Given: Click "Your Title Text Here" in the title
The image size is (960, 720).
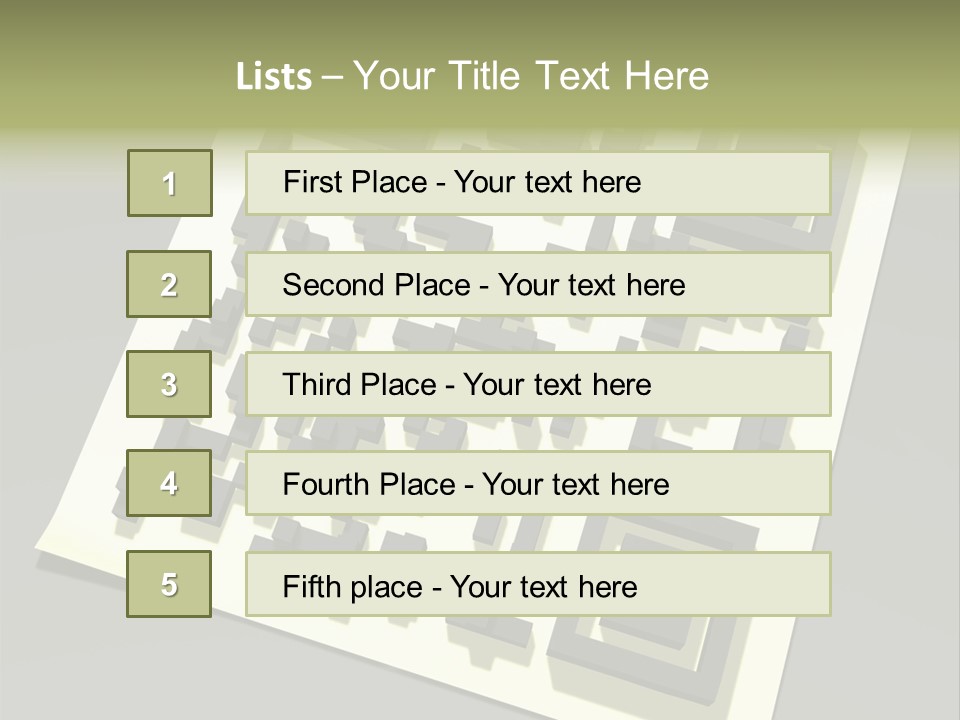Looking at the screenshot, I should point(531,76).
